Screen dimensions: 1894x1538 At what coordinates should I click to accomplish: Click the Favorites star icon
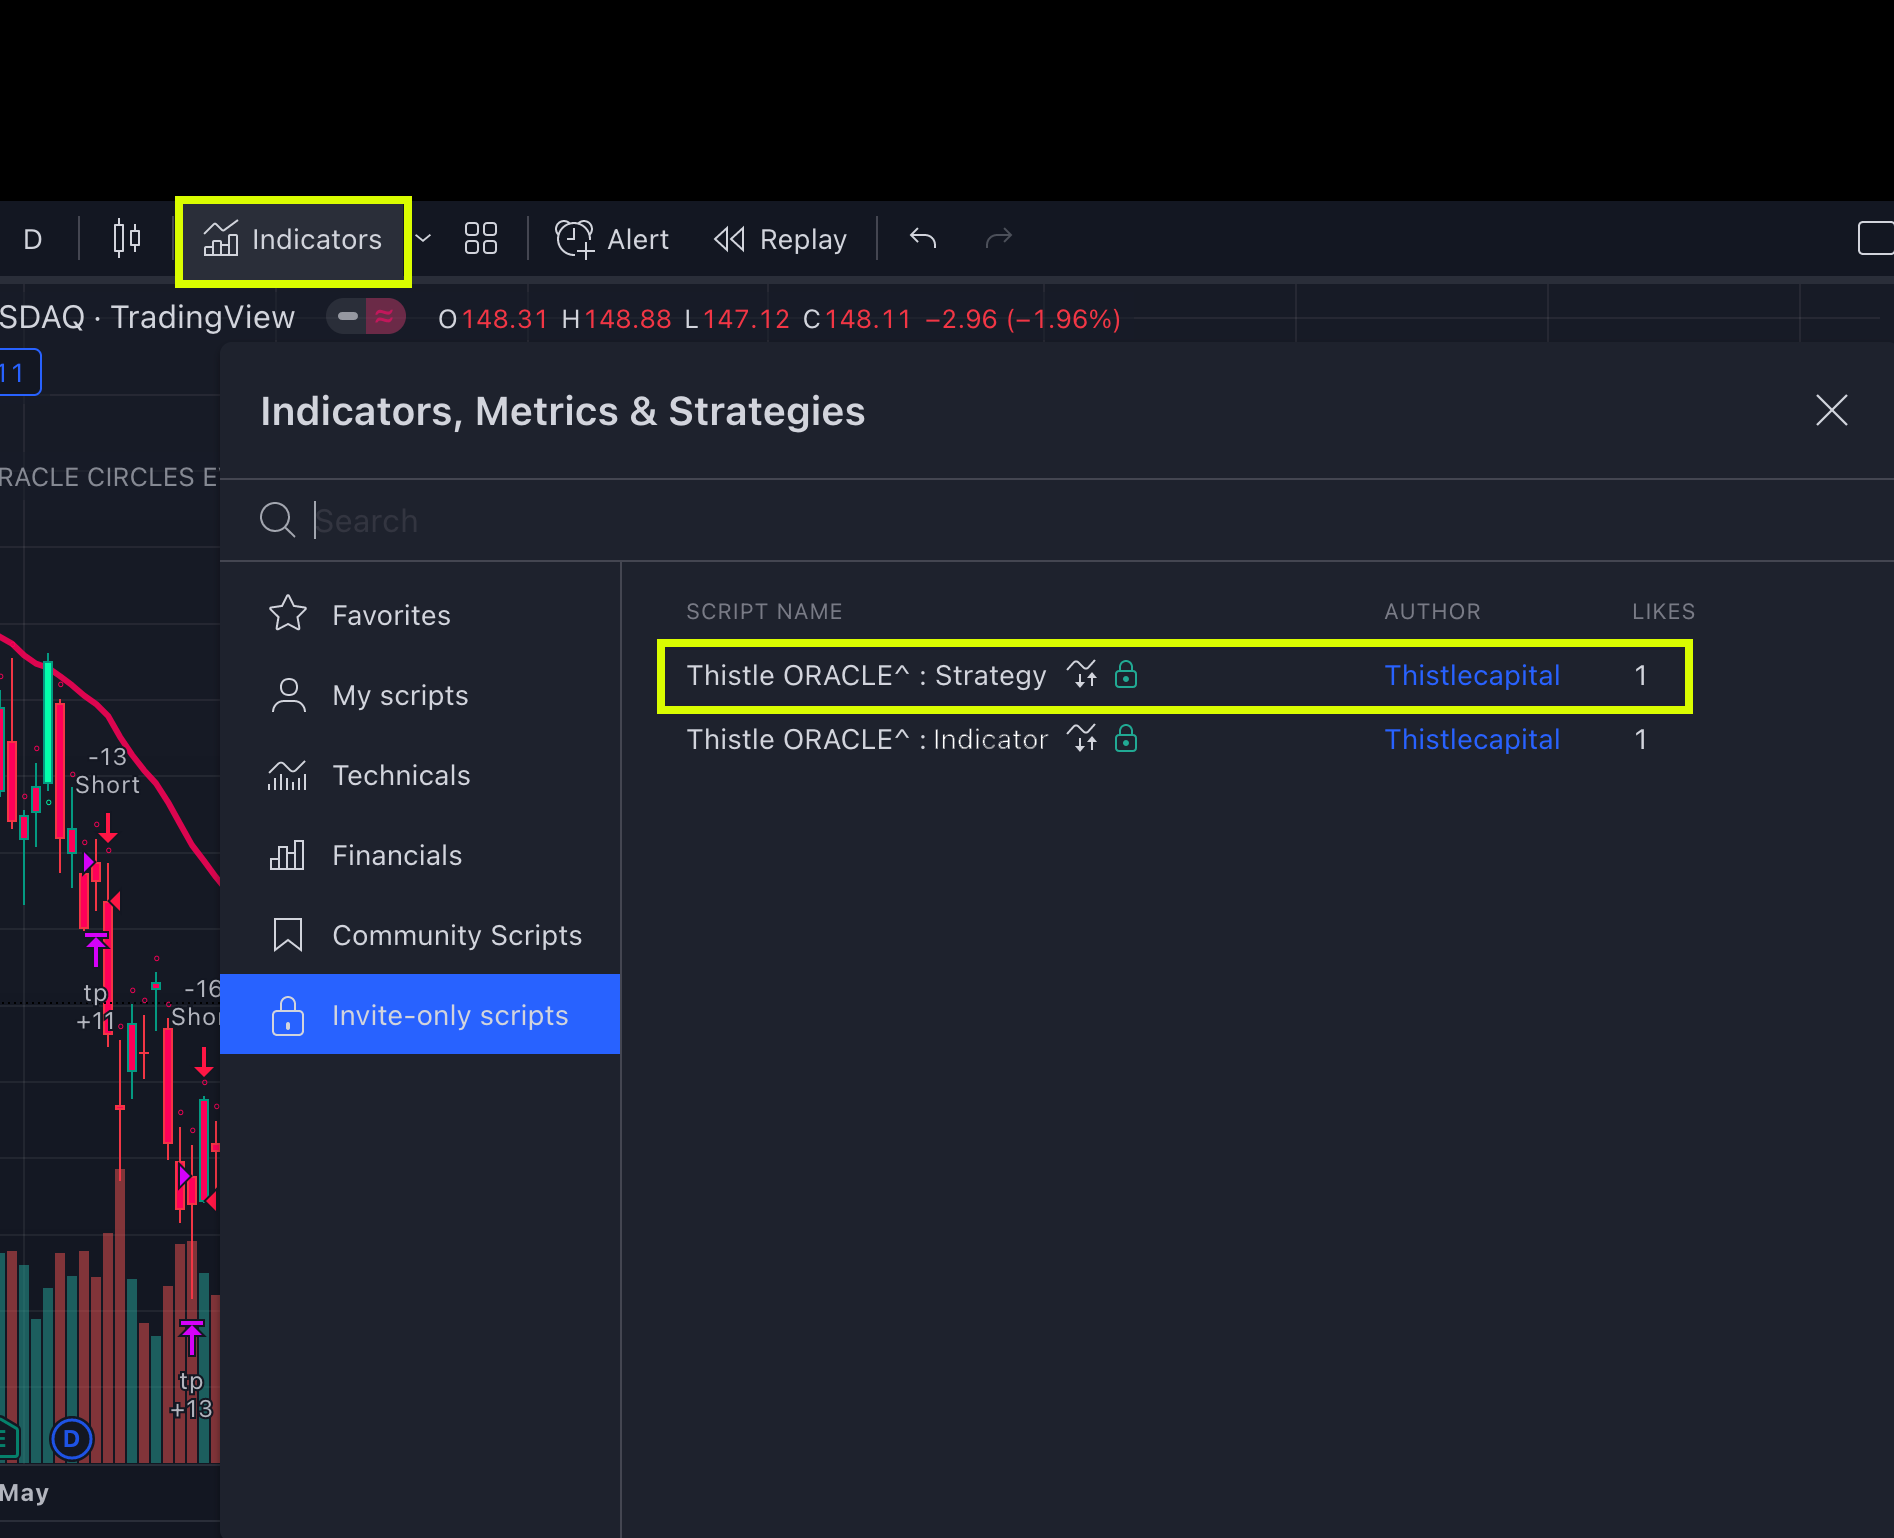(288, 613)
